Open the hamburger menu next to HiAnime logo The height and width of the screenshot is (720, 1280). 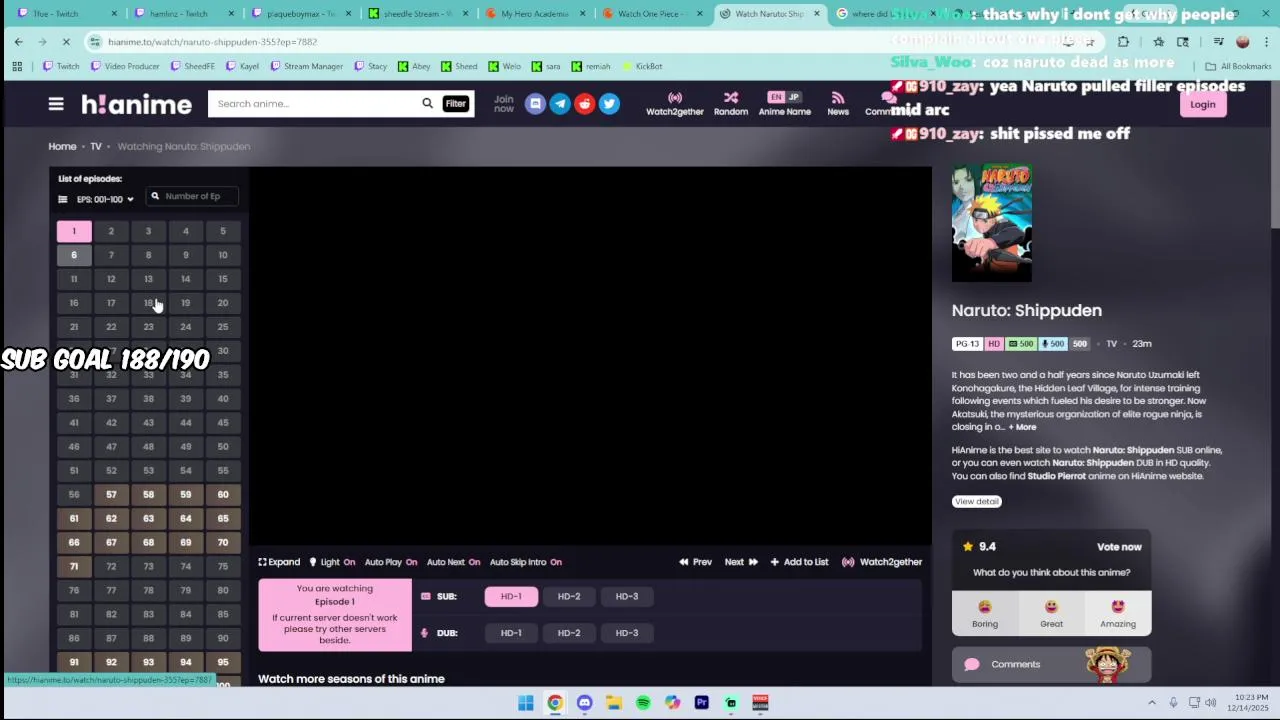(56, 104)
